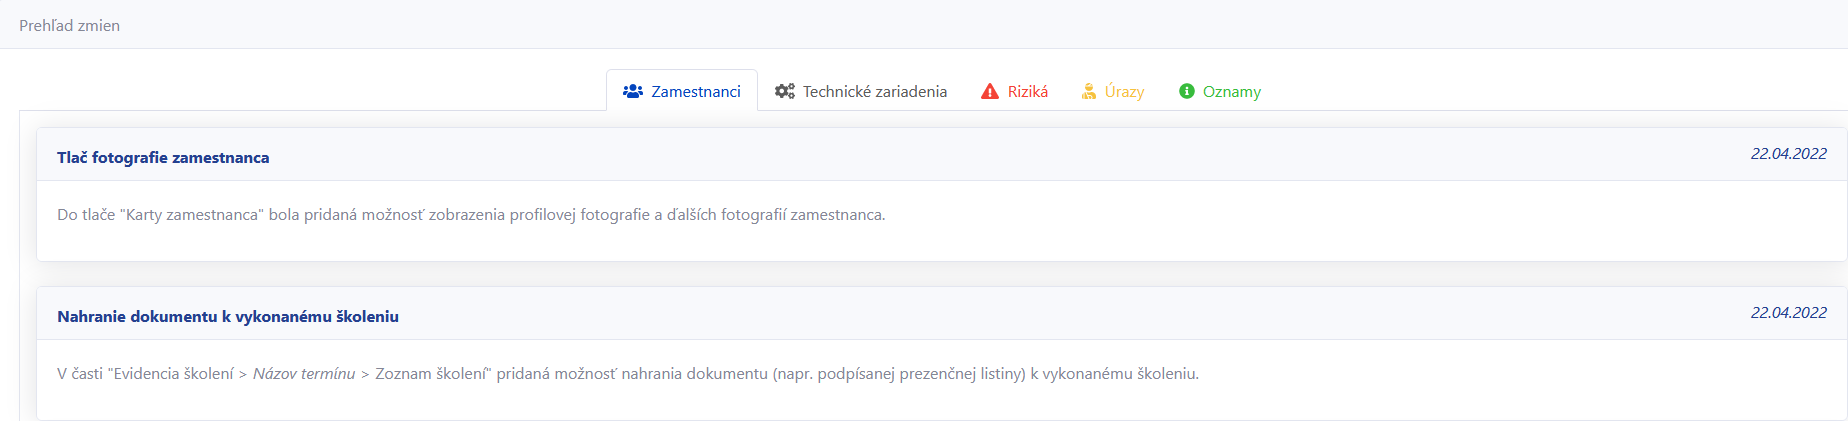Click the date on Nahranie dokumentu card
This screenshot has height=421, width=1848.
click(x=1788, y=313)
